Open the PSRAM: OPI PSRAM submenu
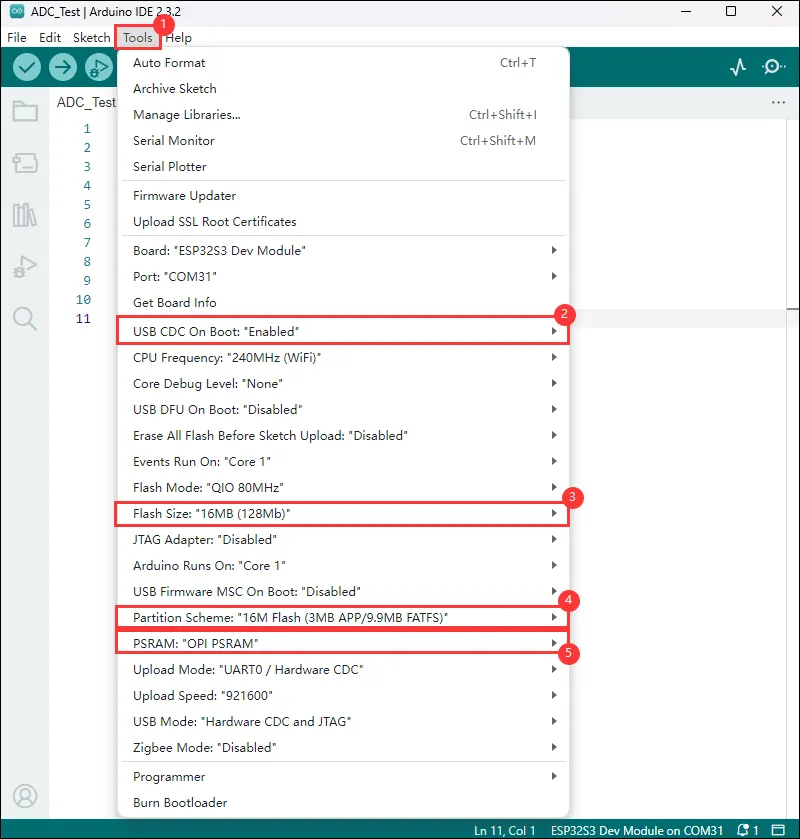This screenshot has height=839, width=800. point(300,643)
